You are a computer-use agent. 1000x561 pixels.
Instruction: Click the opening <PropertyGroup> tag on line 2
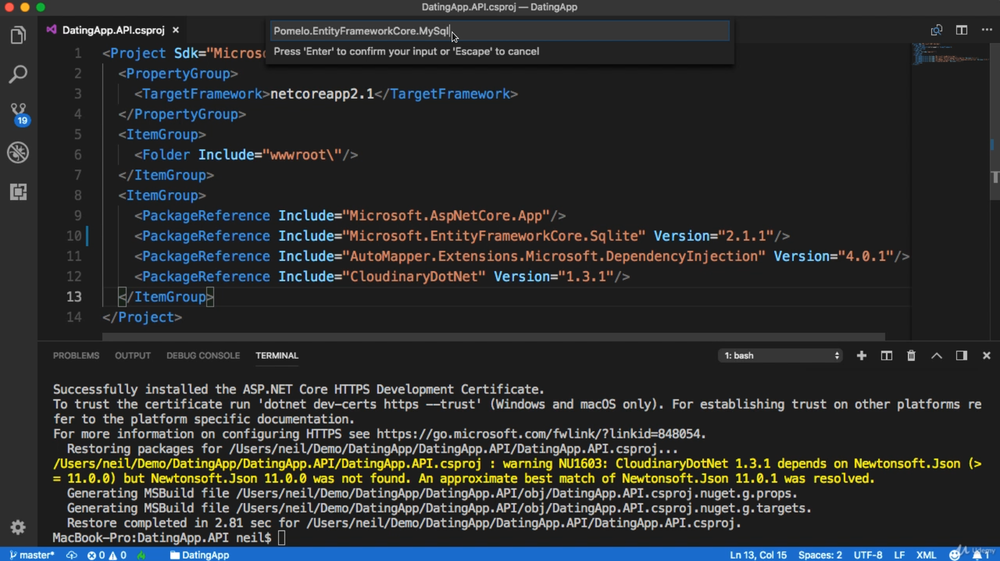(x=178, y=73)
